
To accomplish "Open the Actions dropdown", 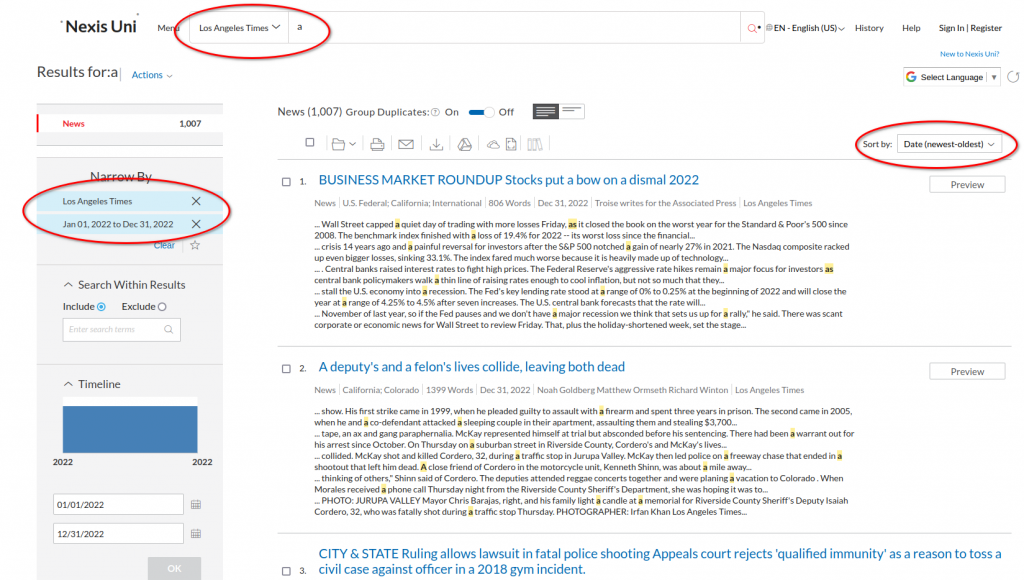I will pyautogui.click(x=152, y=75).
